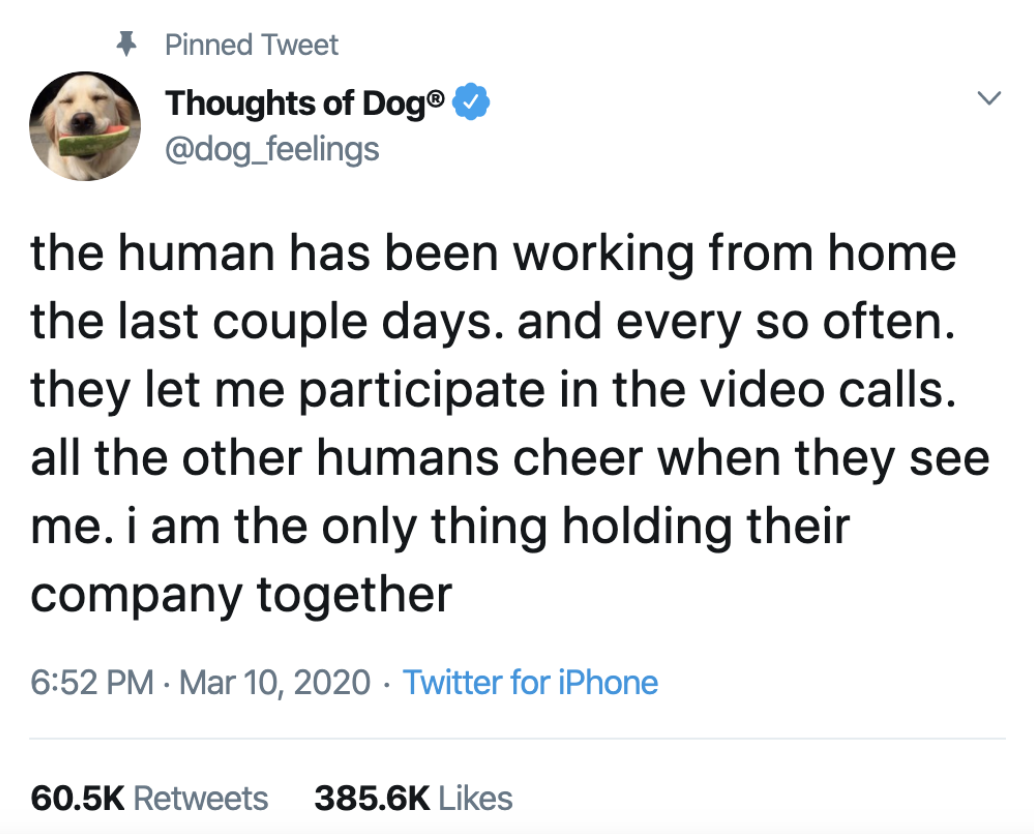Click the blue verified badge
This screenshot has width=1034, height=834.
point(472,102)
